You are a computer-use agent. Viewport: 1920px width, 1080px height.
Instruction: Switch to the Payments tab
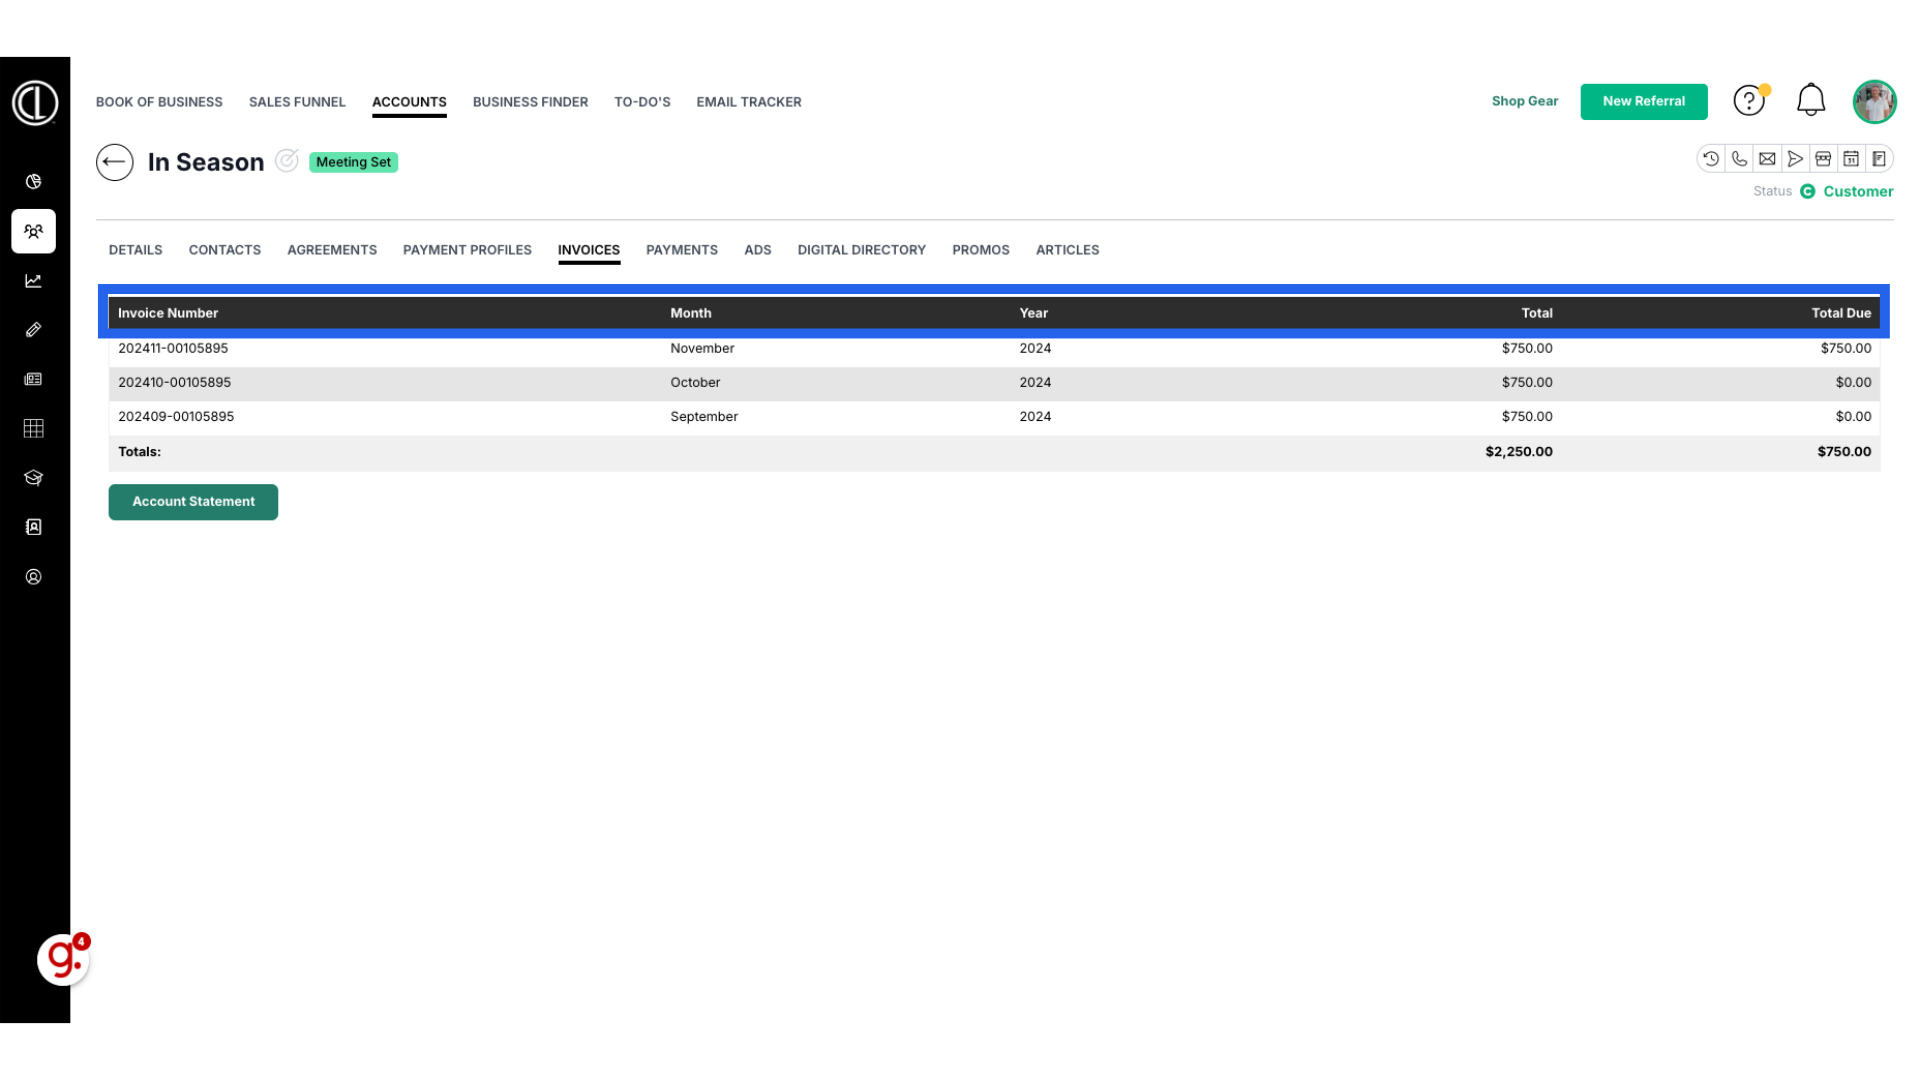pyautogui.click(x=681, y=250)
